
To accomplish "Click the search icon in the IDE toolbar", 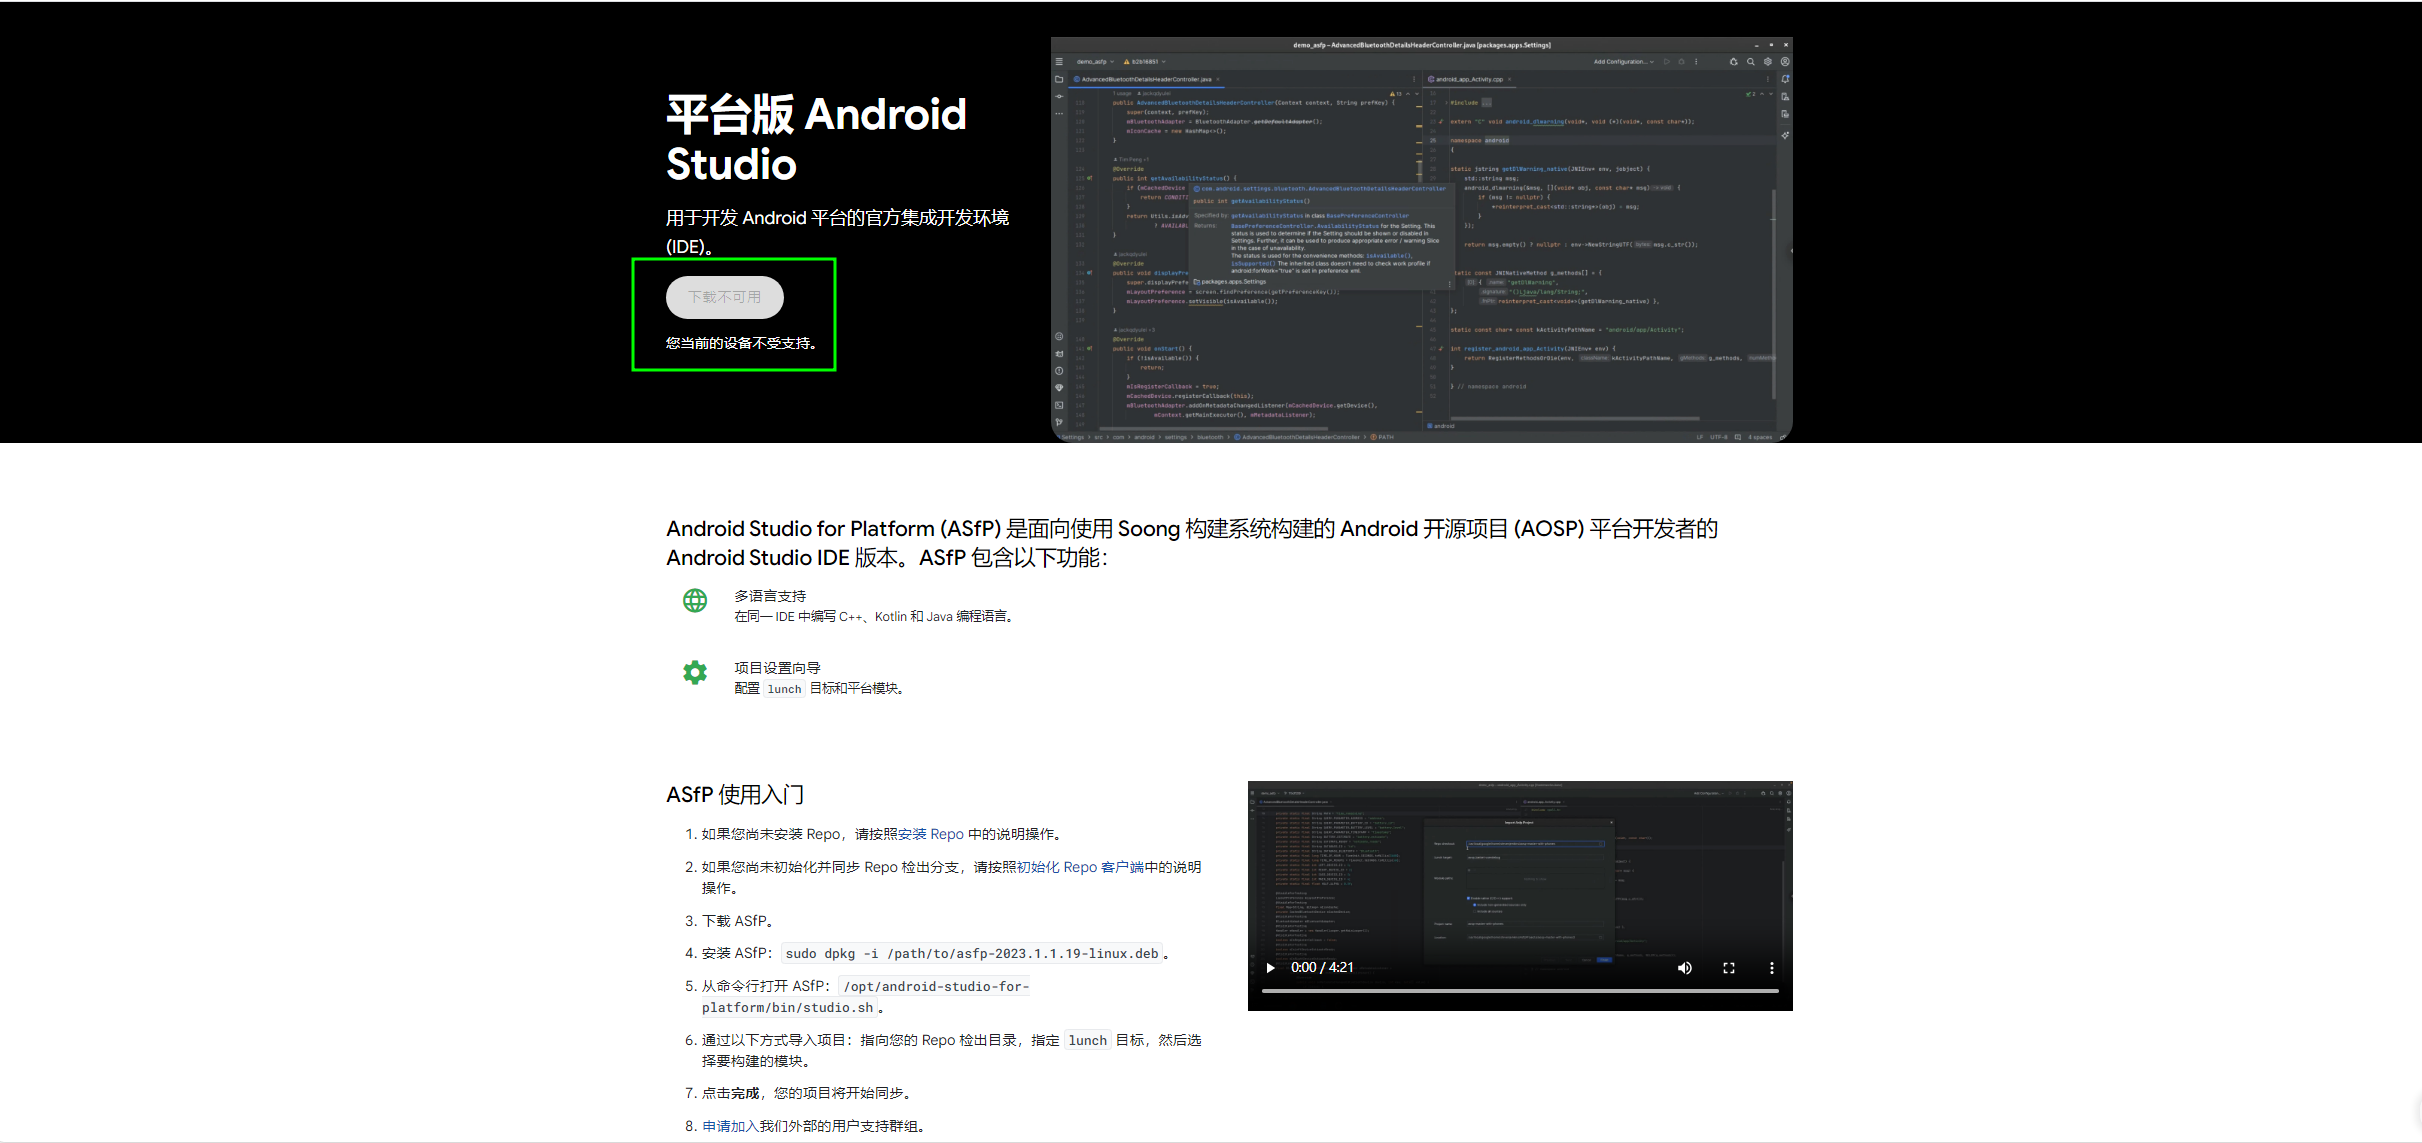I will pyautogui.click(x=1750, y=61).
